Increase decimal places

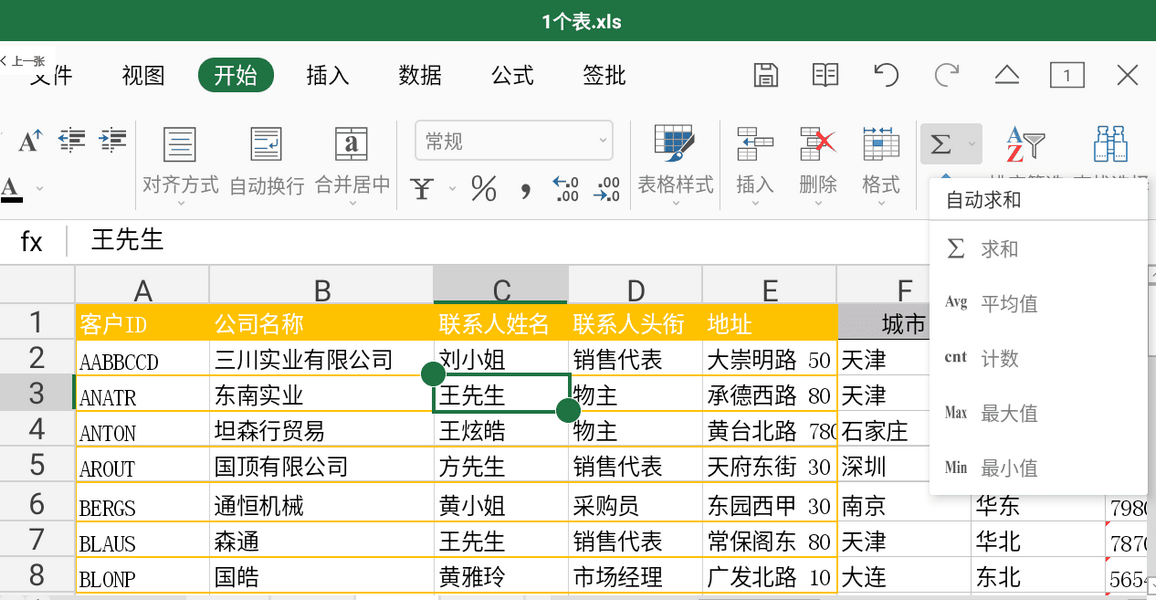tap(564, 190)
